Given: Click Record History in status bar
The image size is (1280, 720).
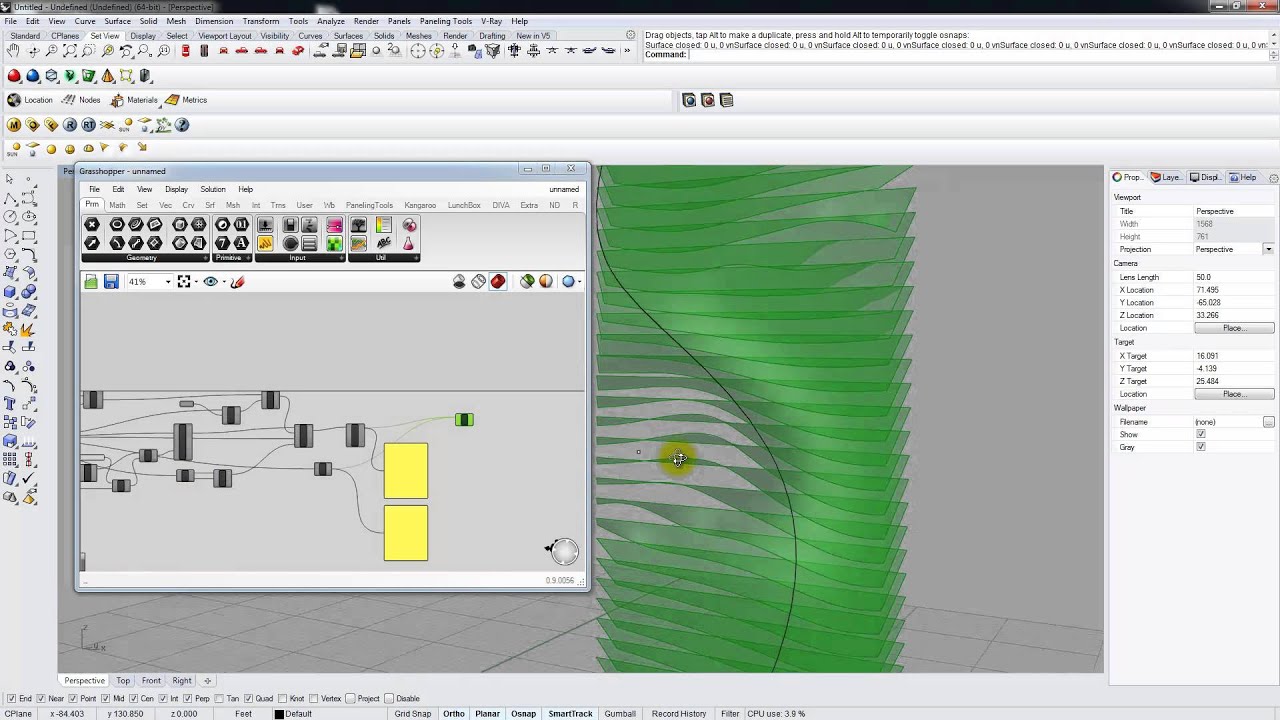Looking at the screenshot, I should (x=679, y=714).
